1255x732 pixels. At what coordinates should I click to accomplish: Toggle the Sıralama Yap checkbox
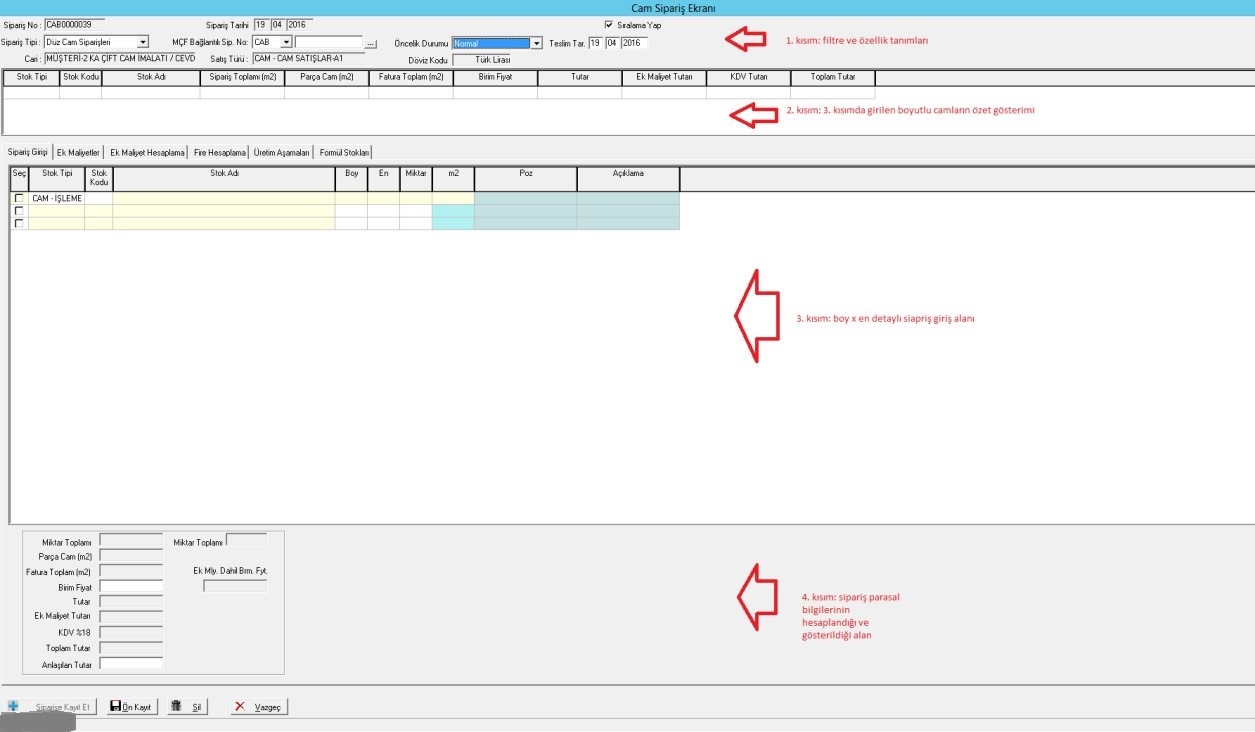click(608, 25)
